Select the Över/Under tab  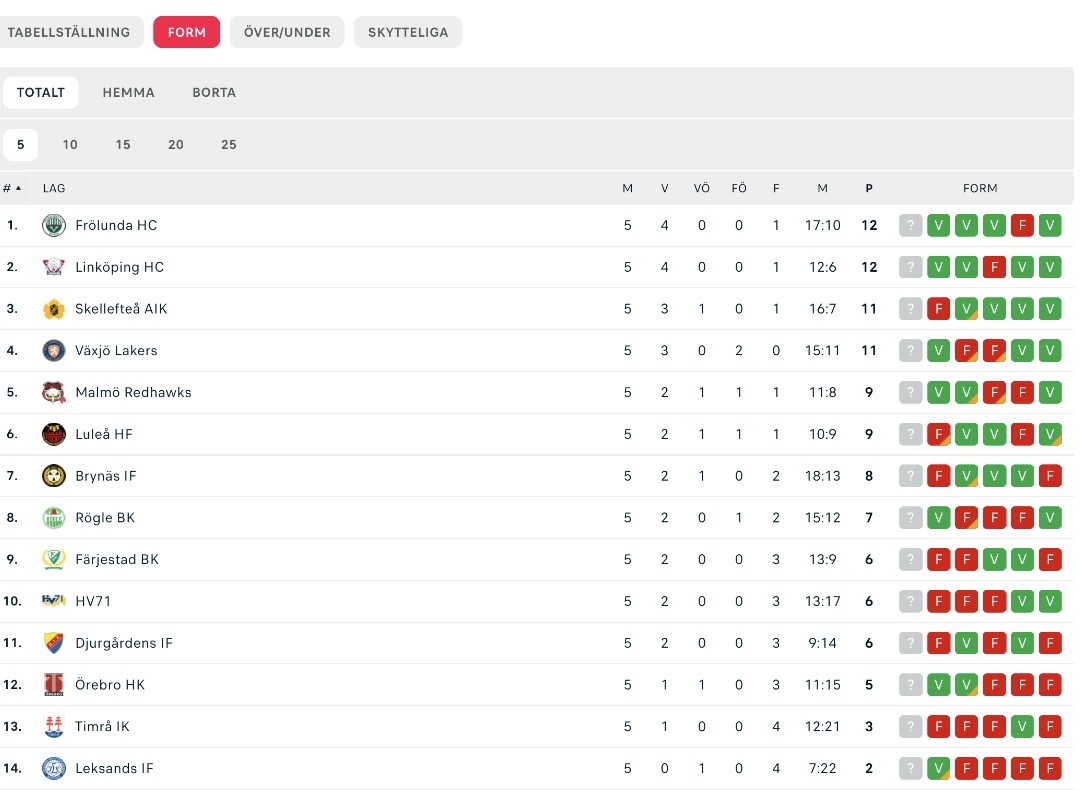point(287,32)
